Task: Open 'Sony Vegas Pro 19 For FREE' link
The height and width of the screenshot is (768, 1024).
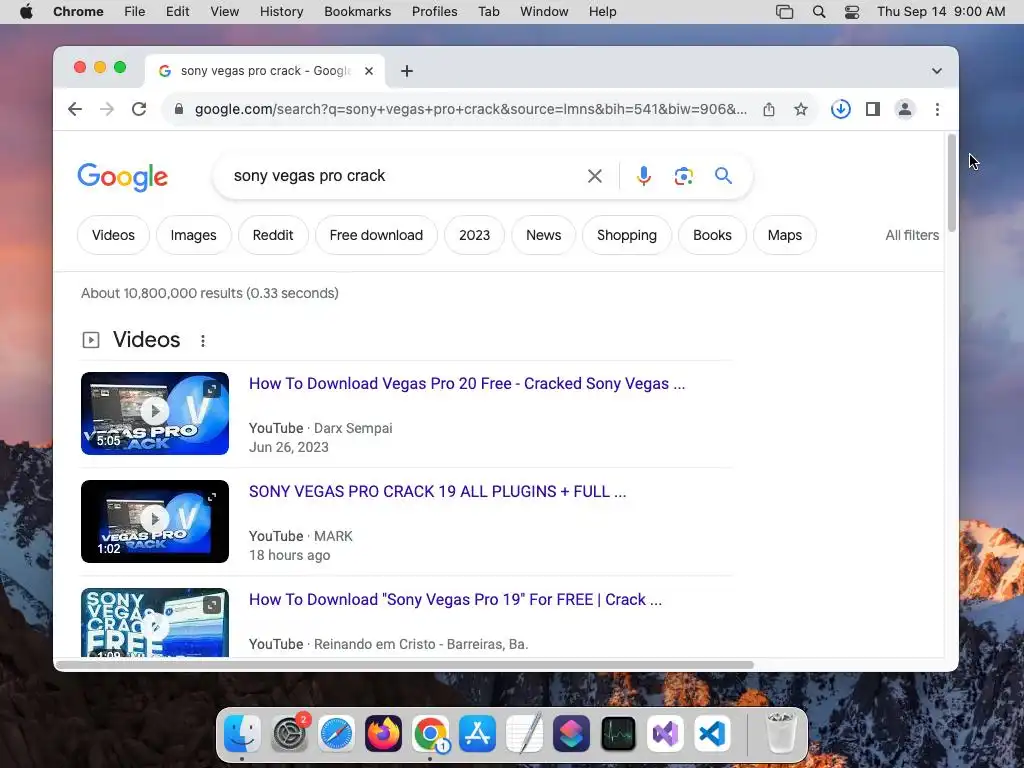Action: 455,600
